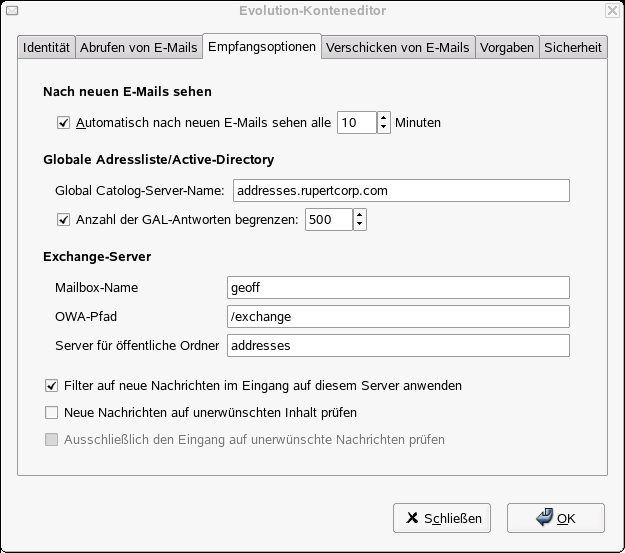The image size is (625, 553).
Task: Toggle automatic new e-mail check checkbox
Action: pos(63,122)
